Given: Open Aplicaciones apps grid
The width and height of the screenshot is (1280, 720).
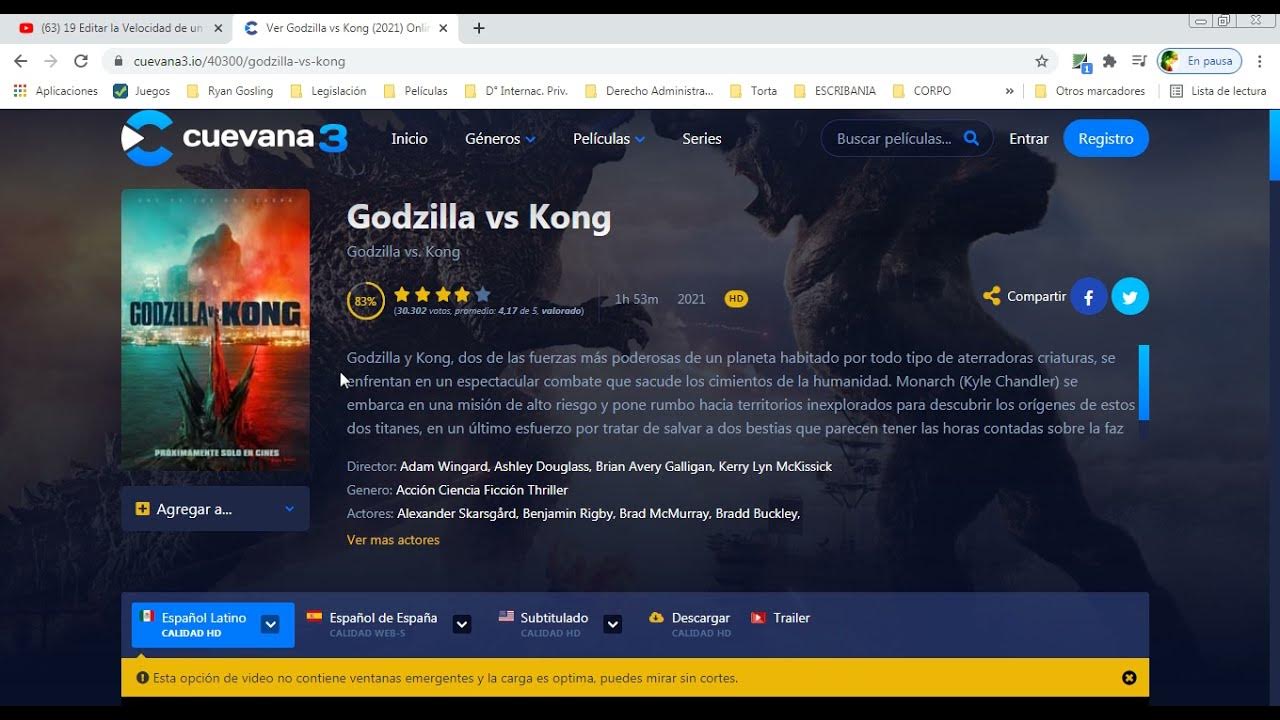Looking at the screenshot, I should (56, 91).
